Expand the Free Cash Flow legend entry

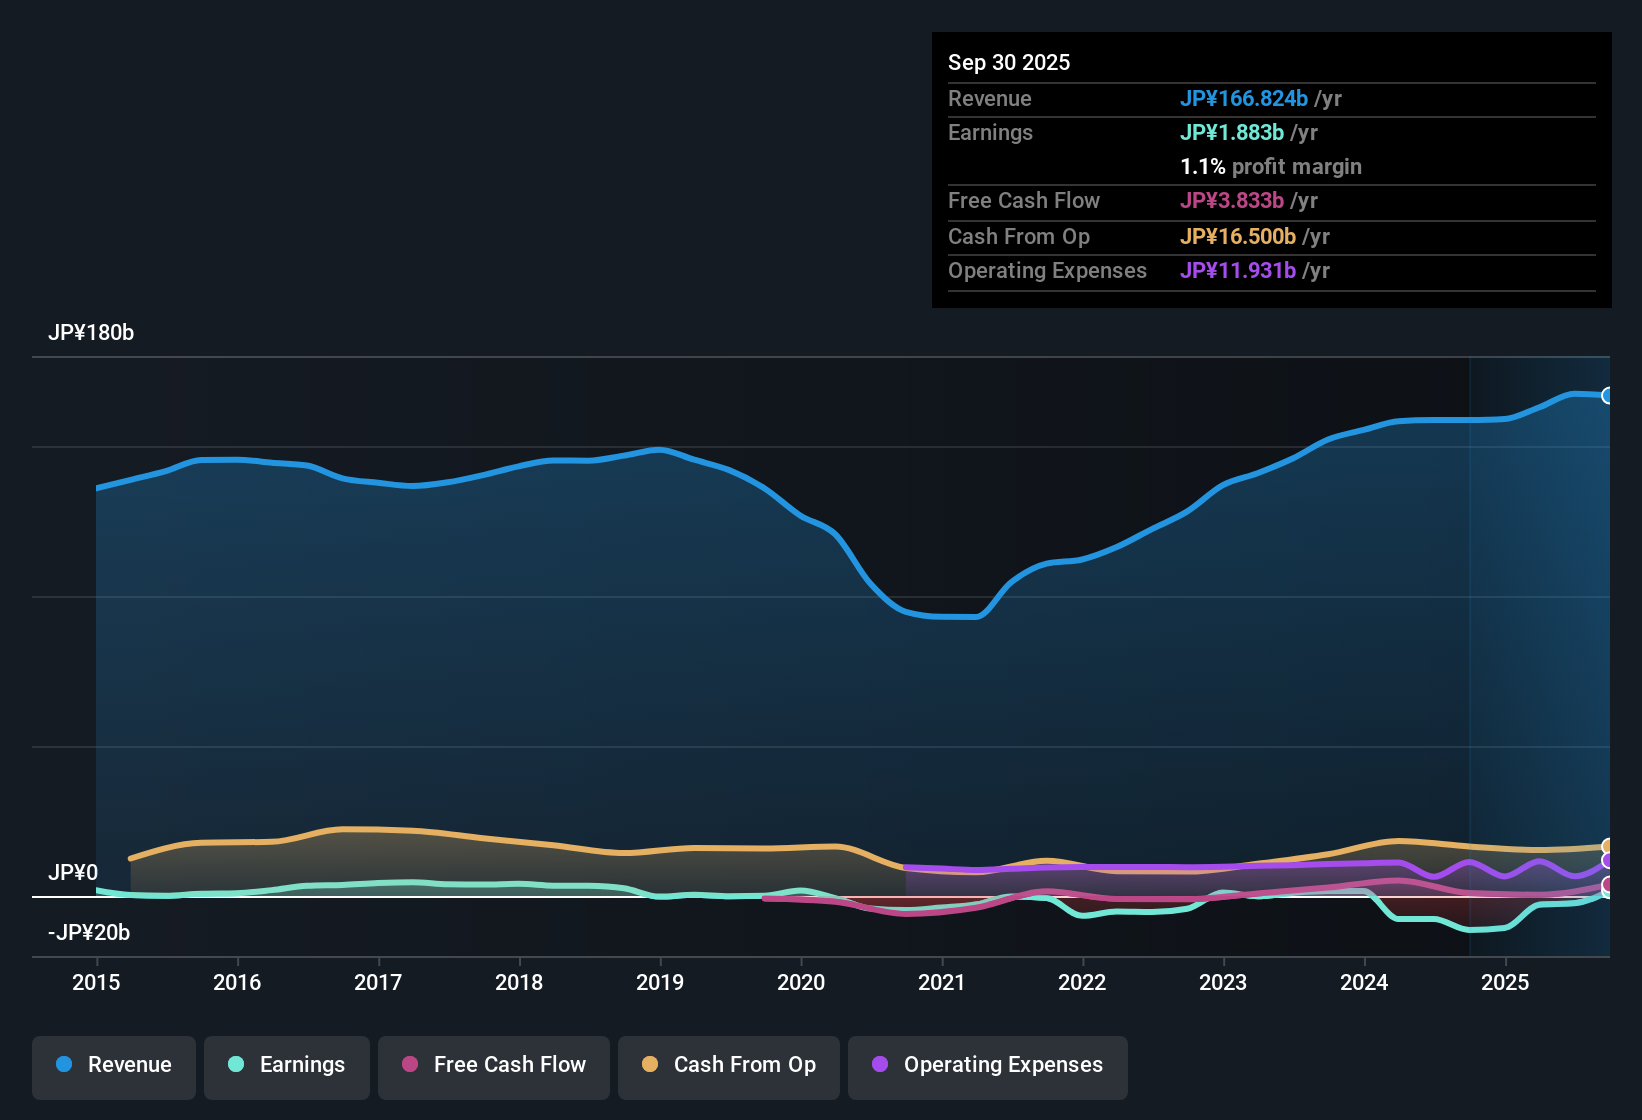493,1065
